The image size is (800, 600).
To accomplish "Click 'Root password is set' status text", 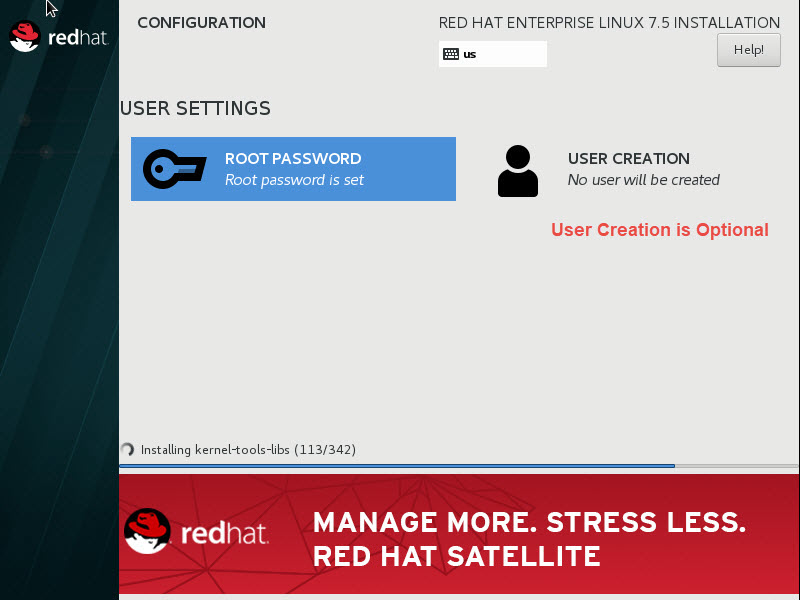I will click(294, 180).
